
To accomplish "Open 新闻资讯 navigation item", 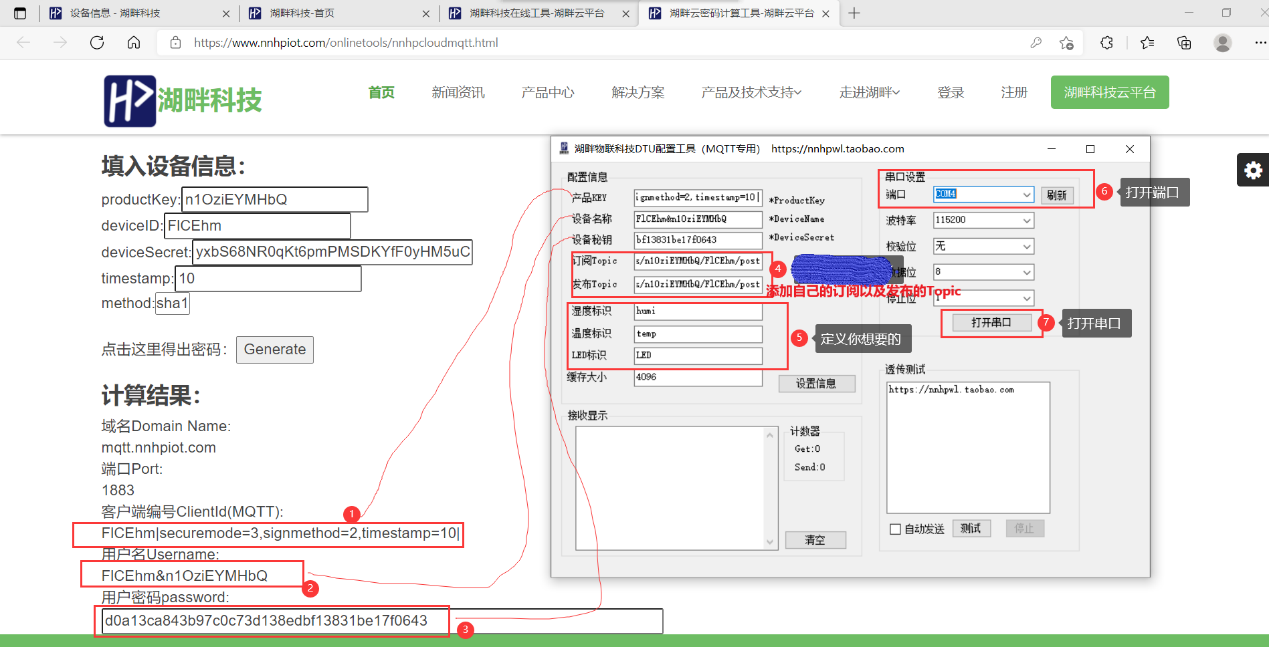I will 458,92.
